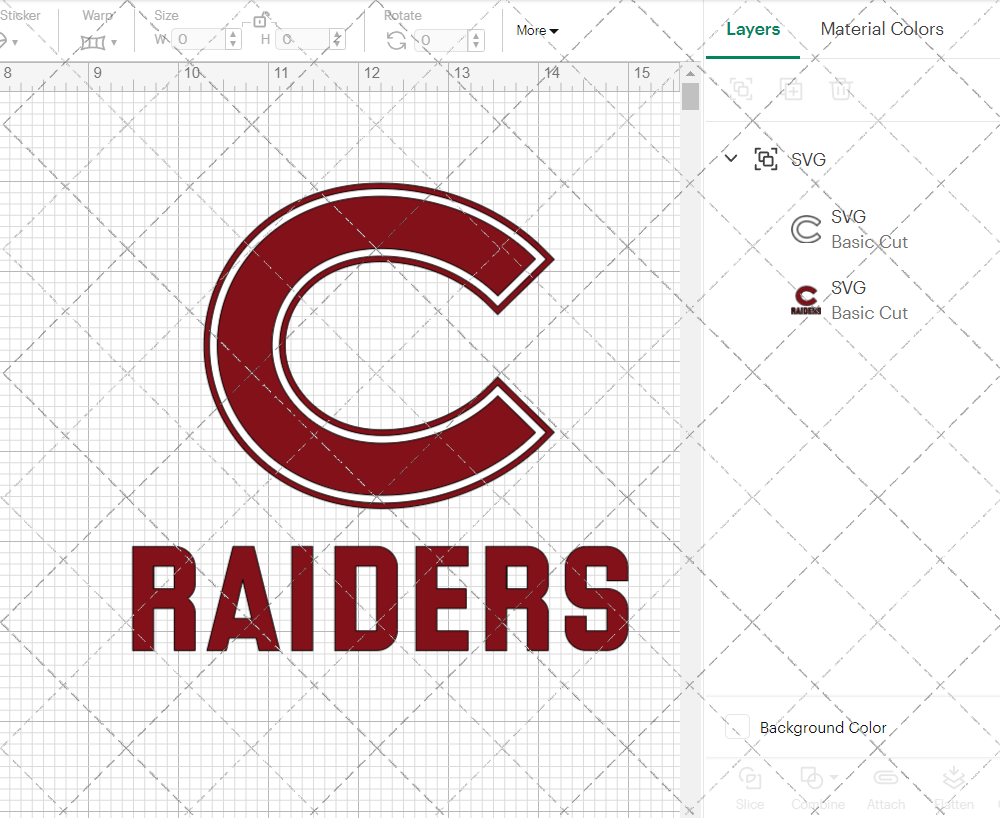Open the Warp dropdown arrow
Viewport: 1000px width, 818px height.
[114, 43]
